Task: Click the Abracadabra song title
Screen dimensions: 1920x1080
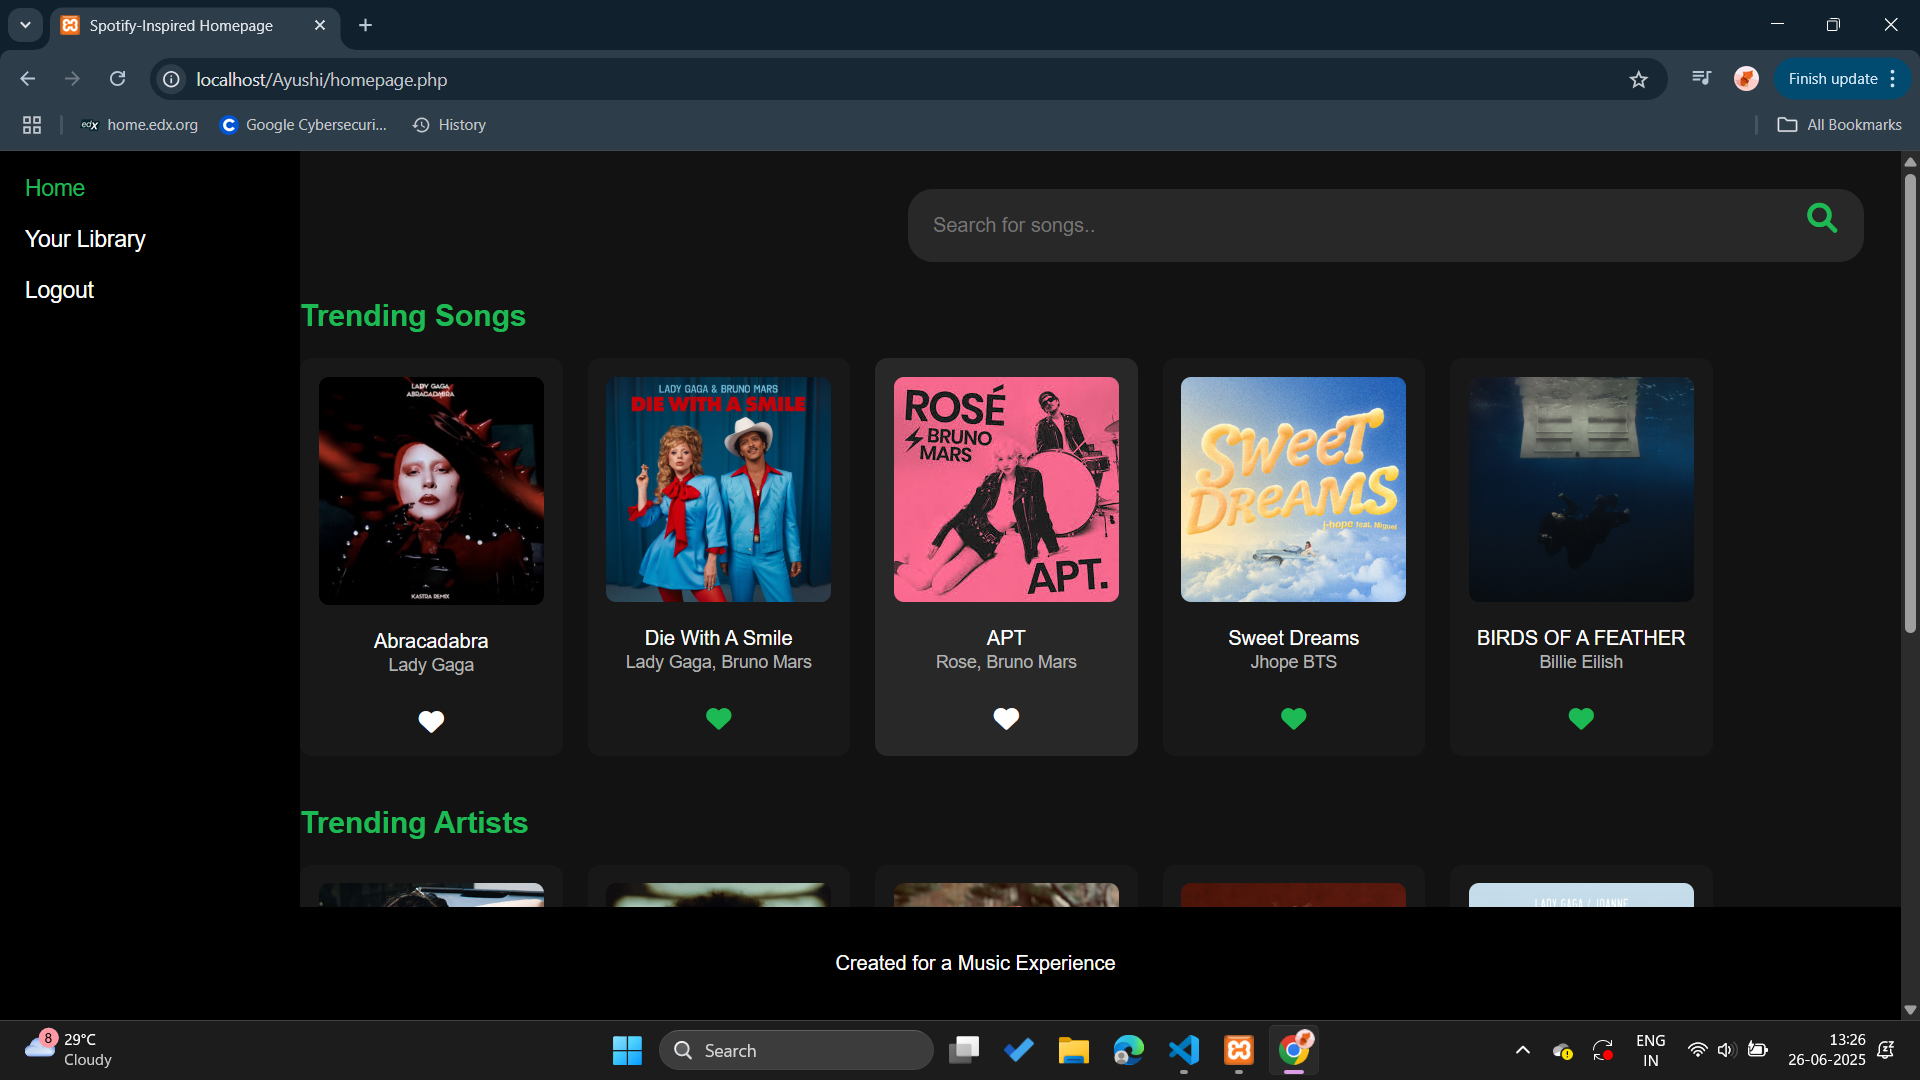Action: click(431, 641)
